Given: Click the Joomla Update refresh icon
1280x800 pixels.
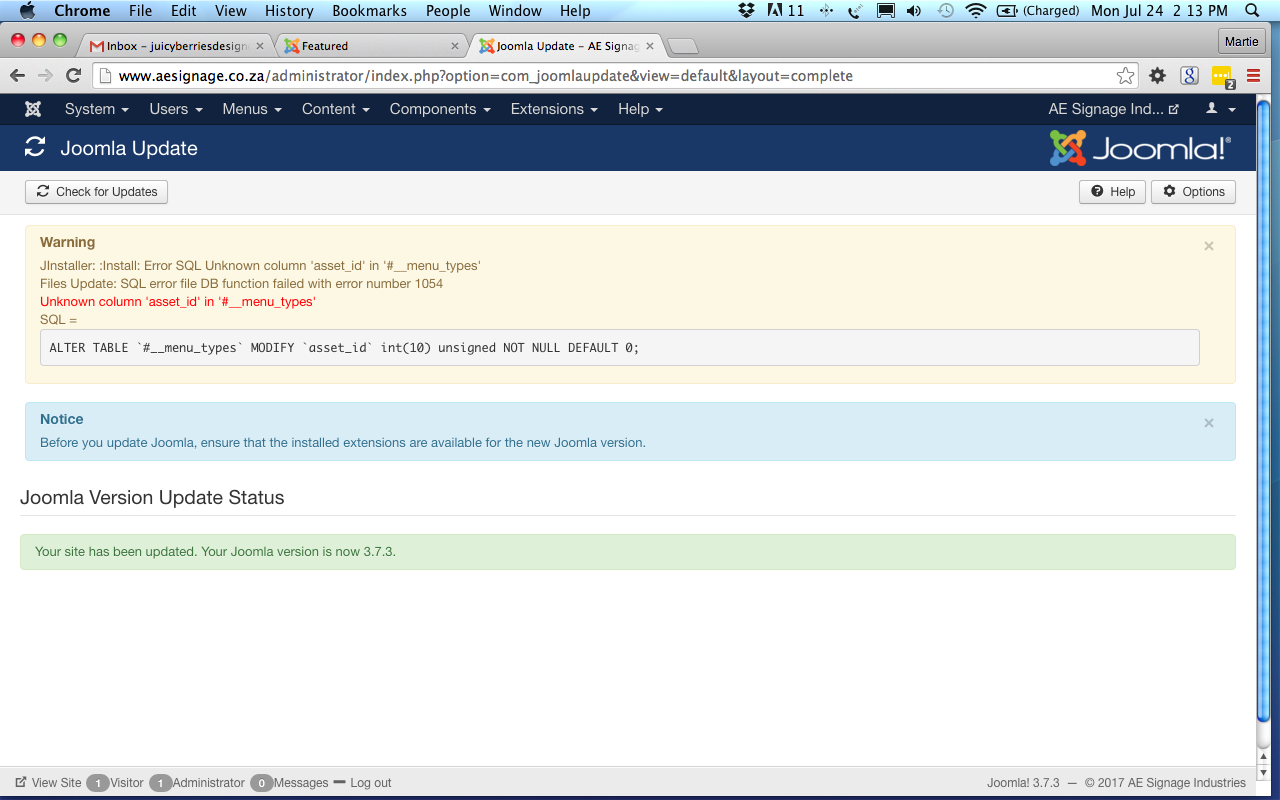Looking at the screenshot, I should point(35,147).
